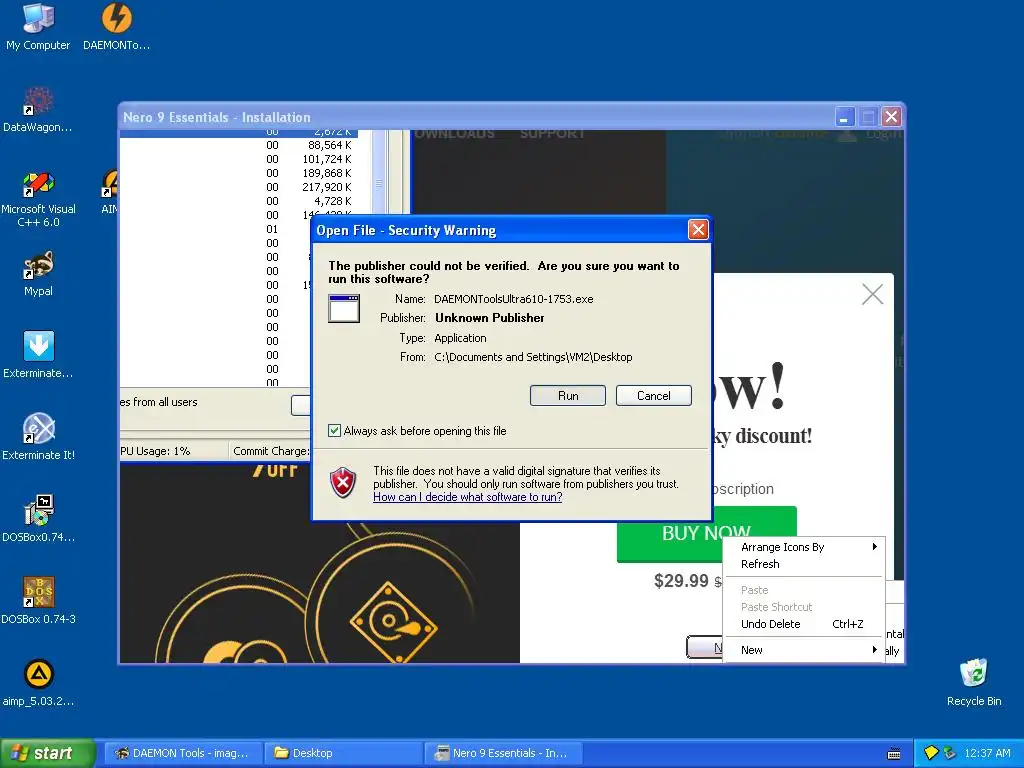Click the keyboard icon on the taskbar
The image size is (1024, 768).
(x=894, y=754)
